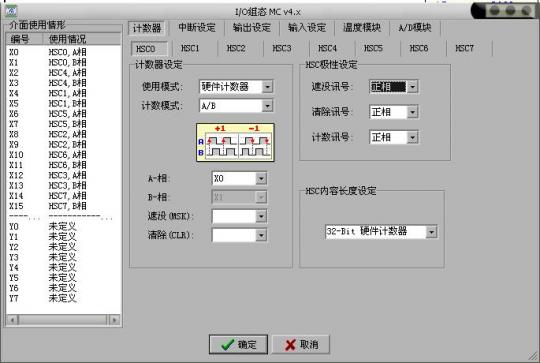Click the red X 取消 button
The width and height of the screenshot is (540, 363).
point(301,344)
